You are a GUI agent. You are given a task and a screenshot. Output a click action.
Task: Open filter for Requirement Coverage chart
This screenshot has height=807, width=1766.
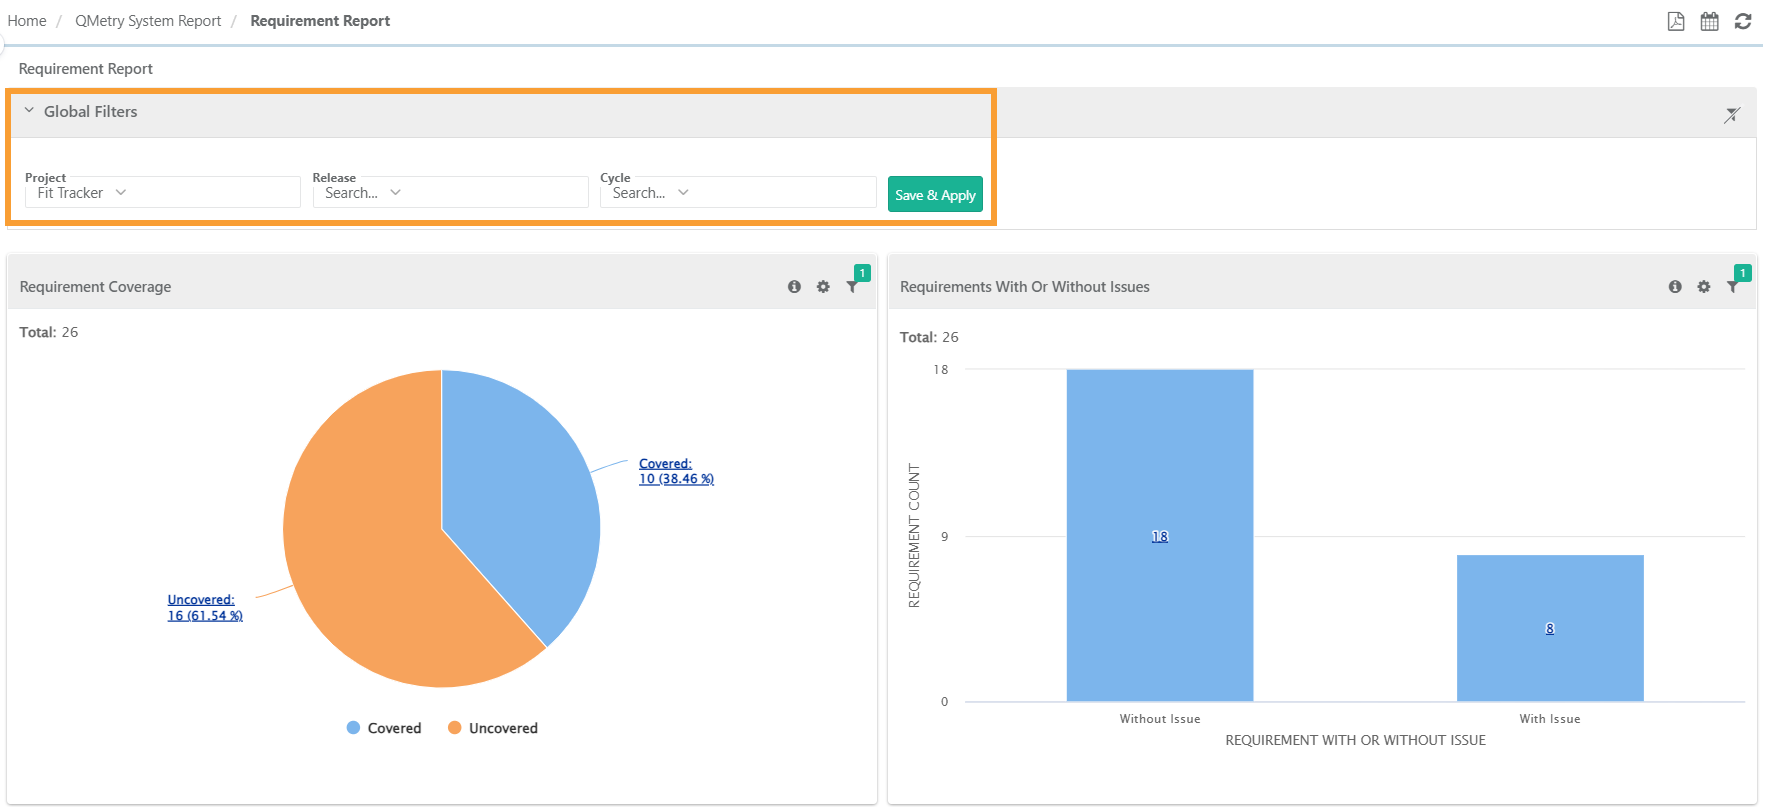point(852,287)
